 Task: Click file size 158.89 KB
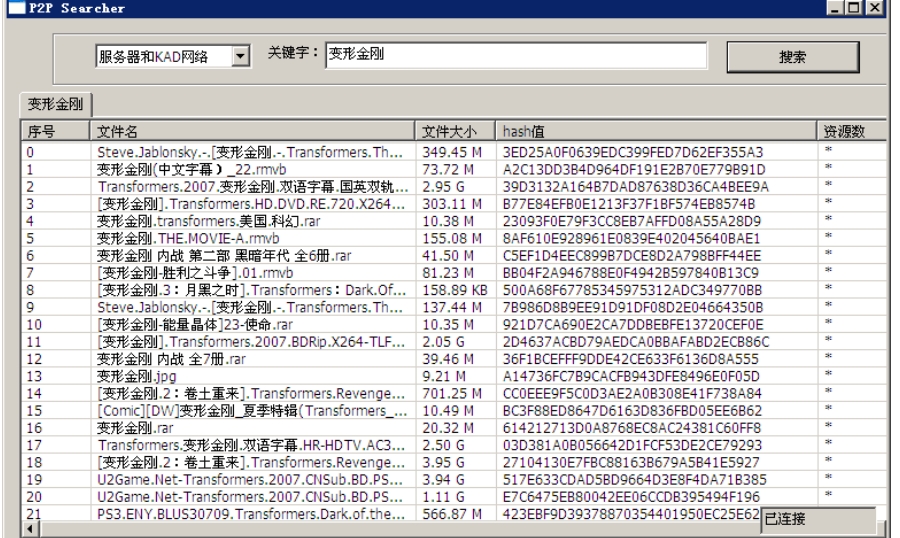[x=455, y=290]
